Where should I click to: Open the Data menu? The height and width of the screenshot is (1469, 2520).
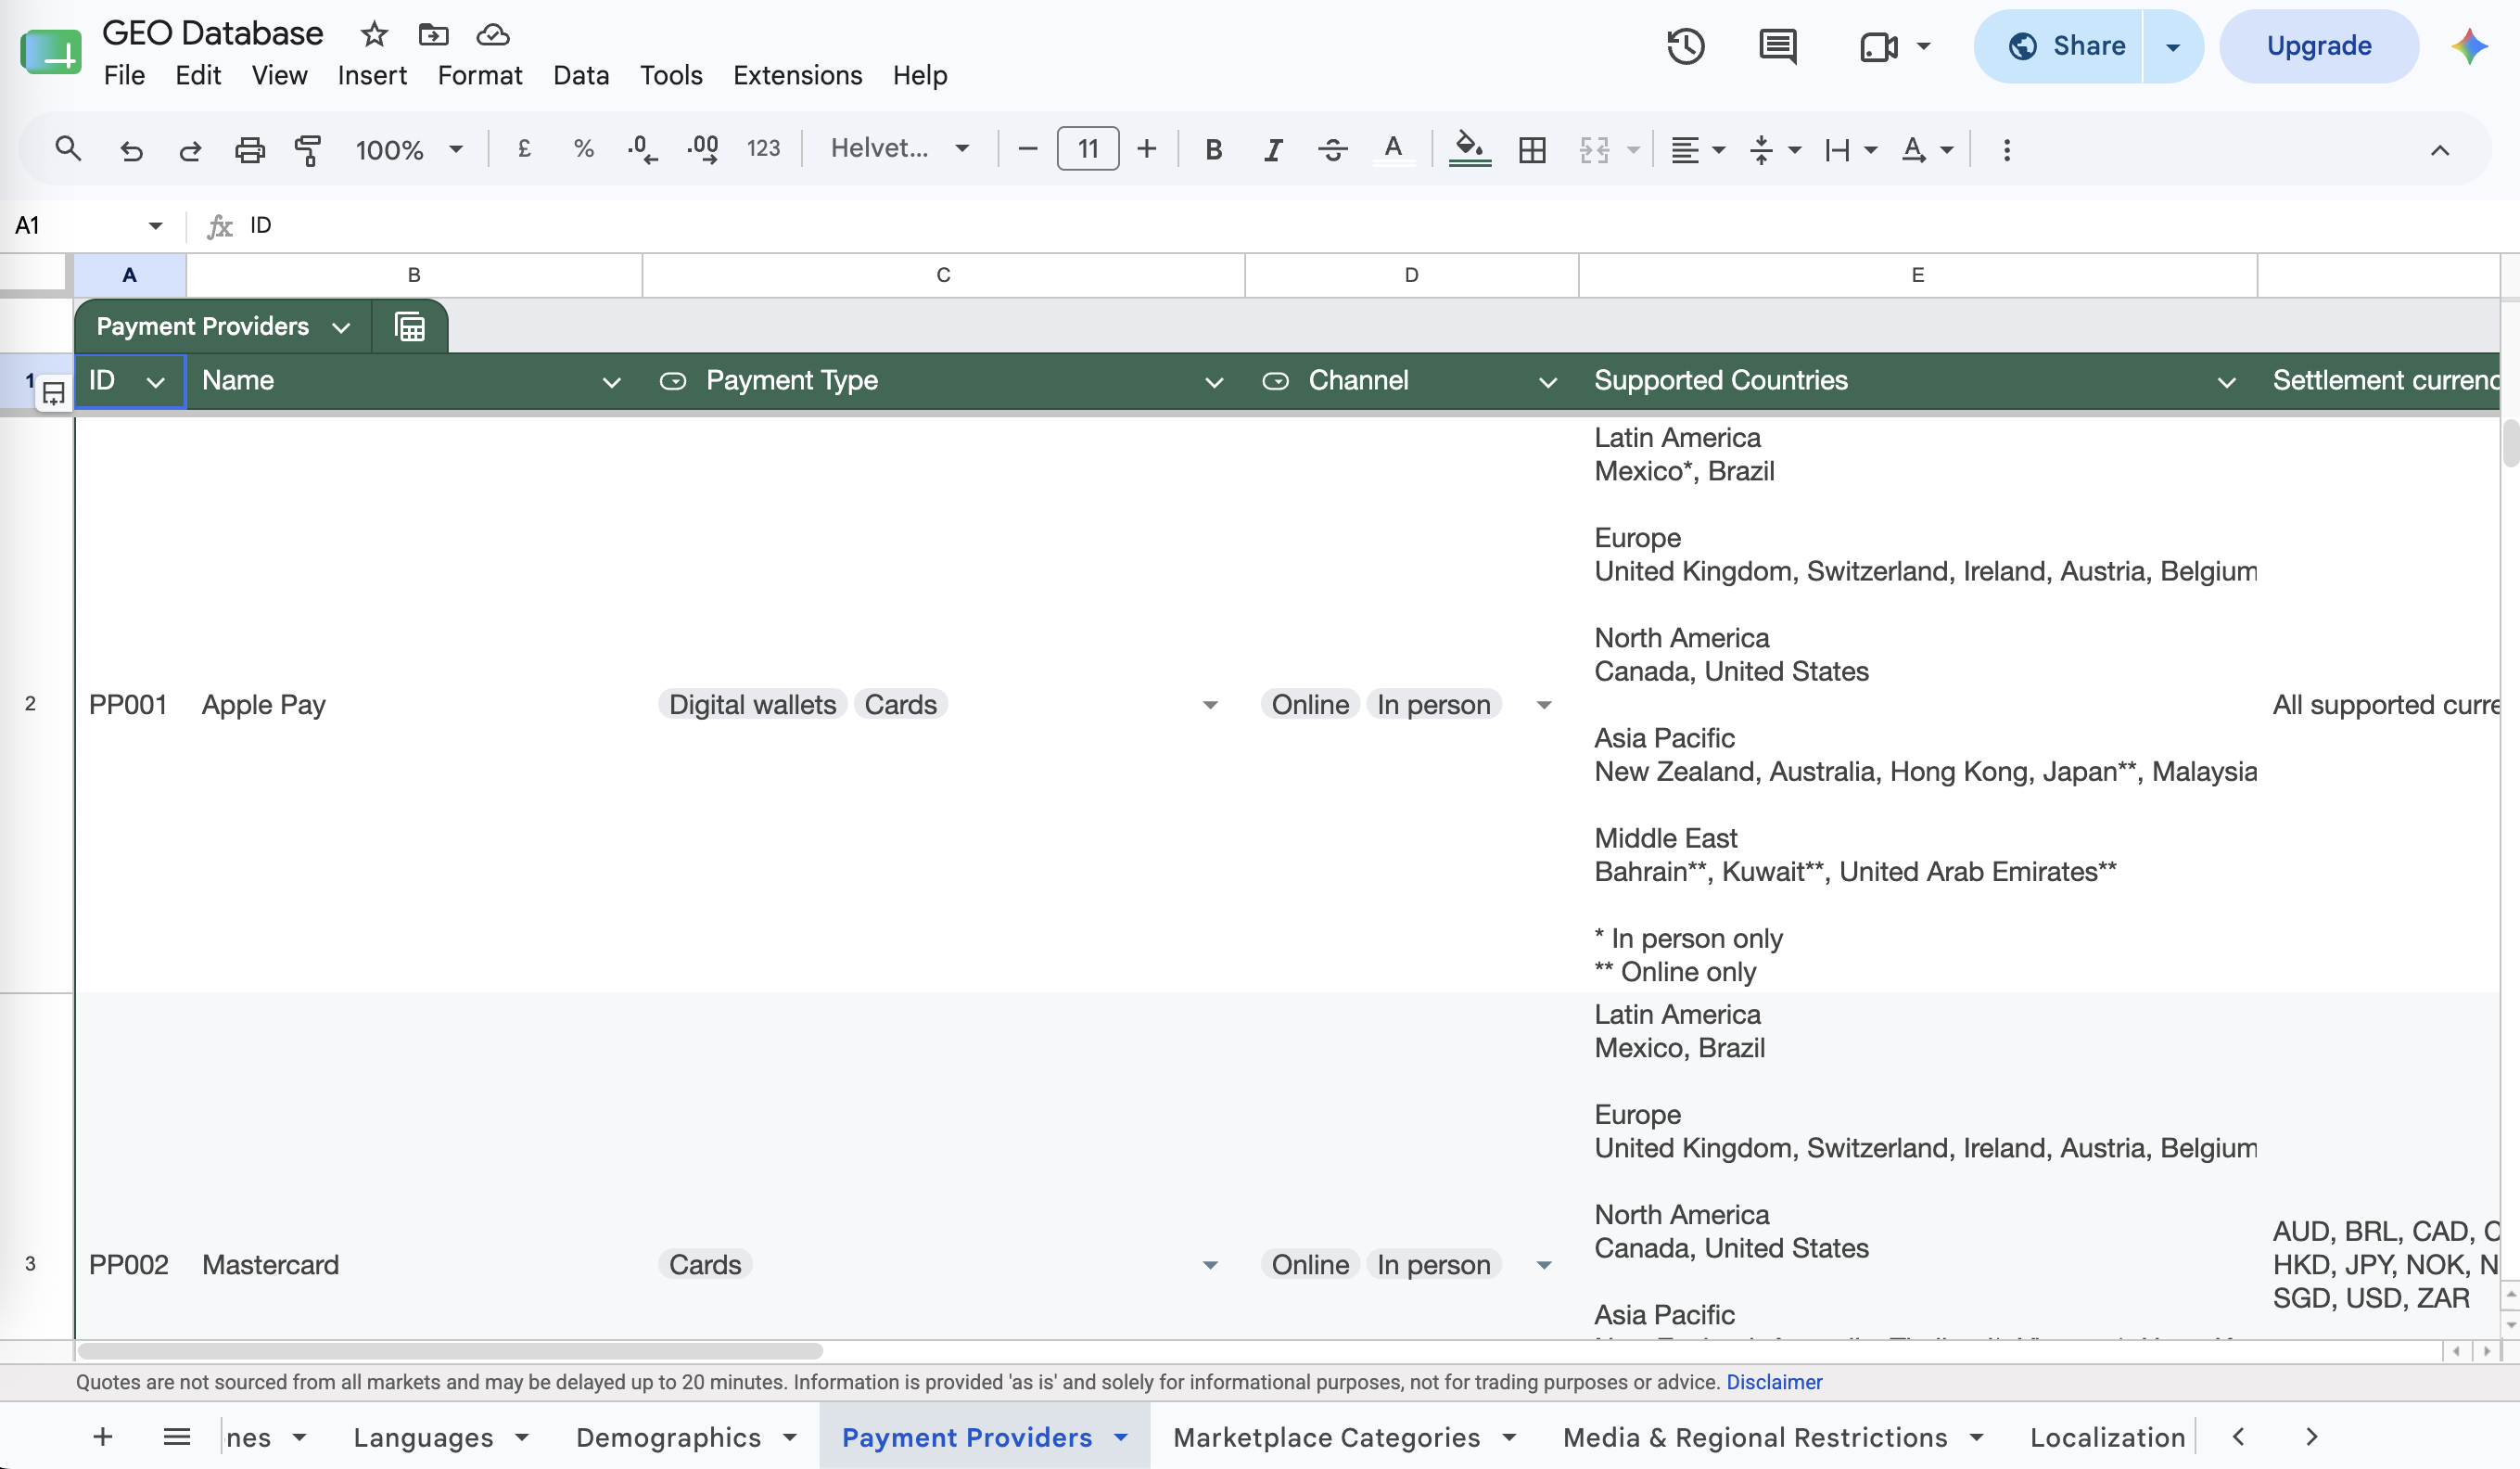581,75
